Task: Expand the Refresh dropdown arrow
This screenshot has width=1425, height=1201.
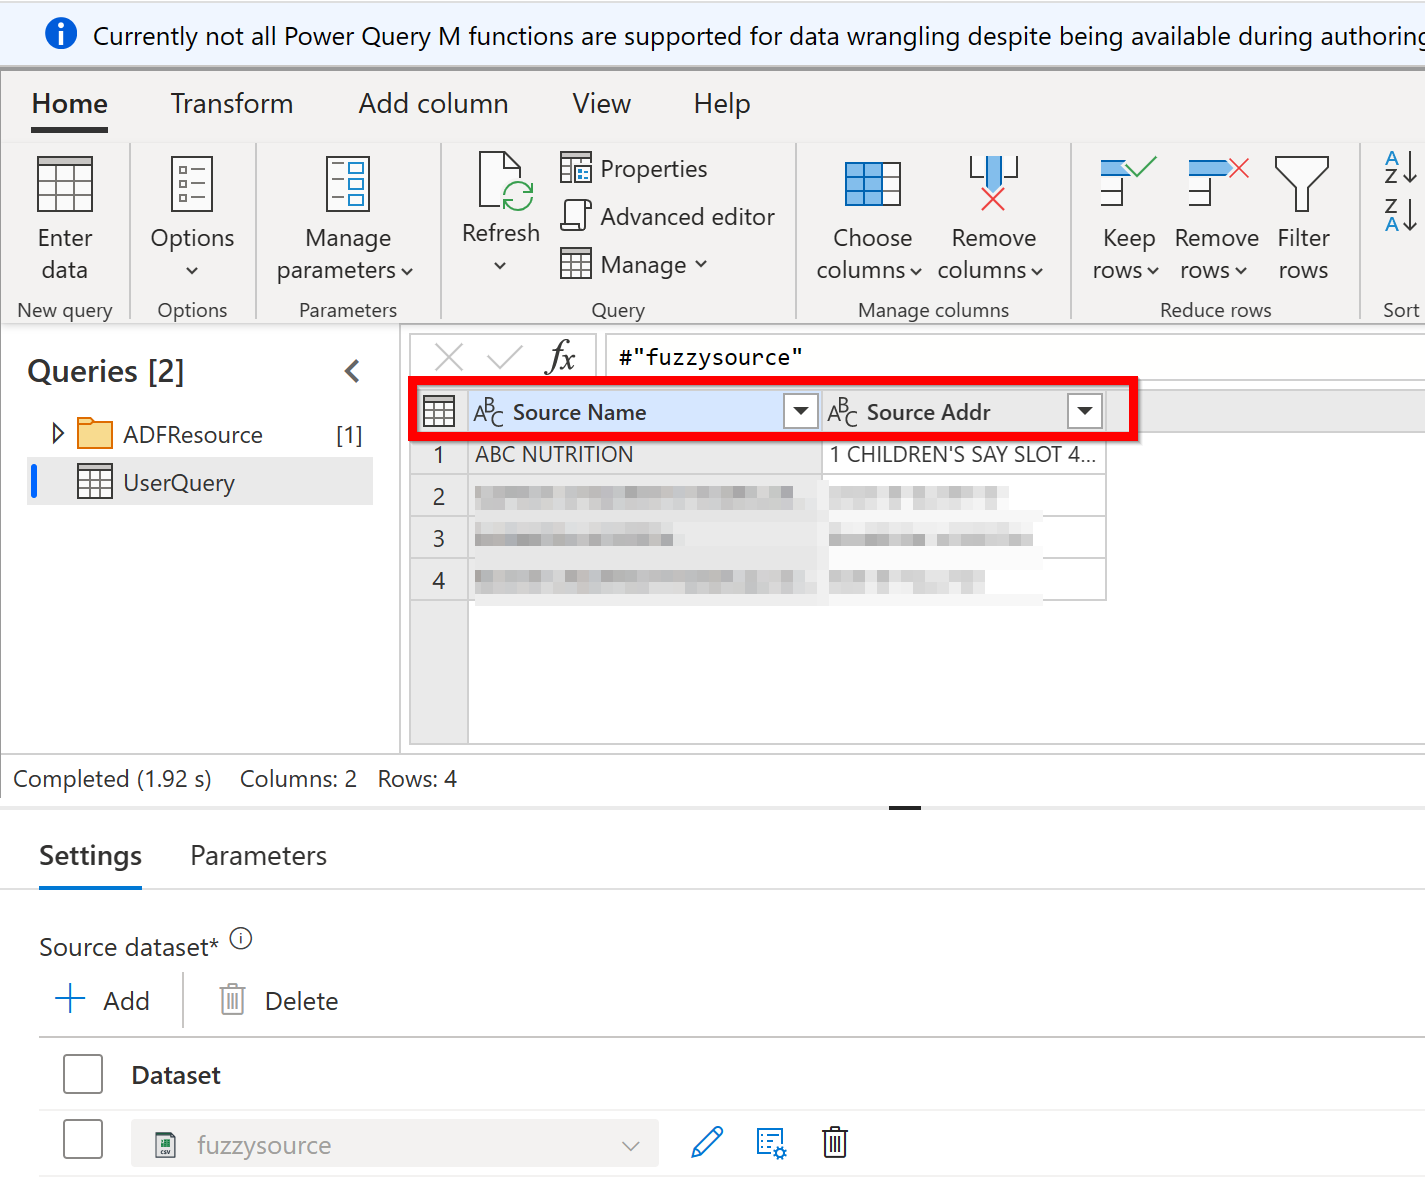Action: click(500, 266)
